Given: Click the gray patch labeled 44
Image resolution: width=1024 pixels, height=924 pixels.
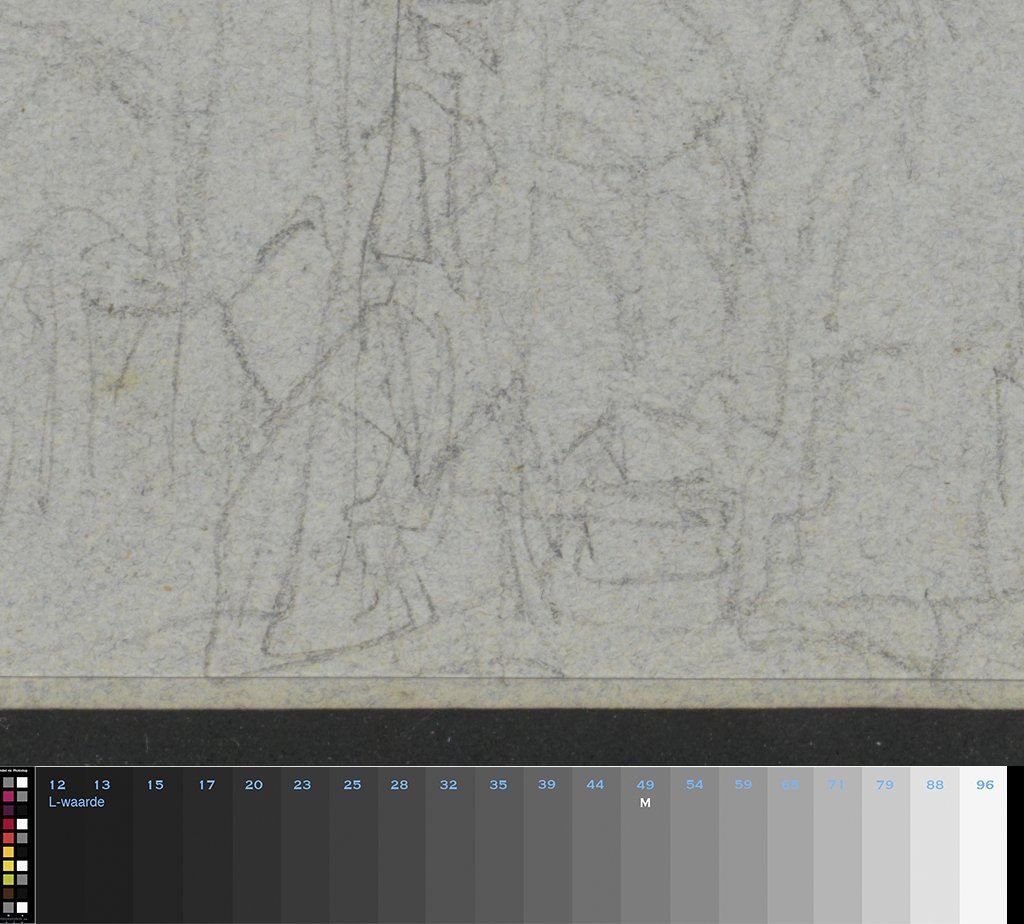Looking at the screenshot, I should point(596,860).
